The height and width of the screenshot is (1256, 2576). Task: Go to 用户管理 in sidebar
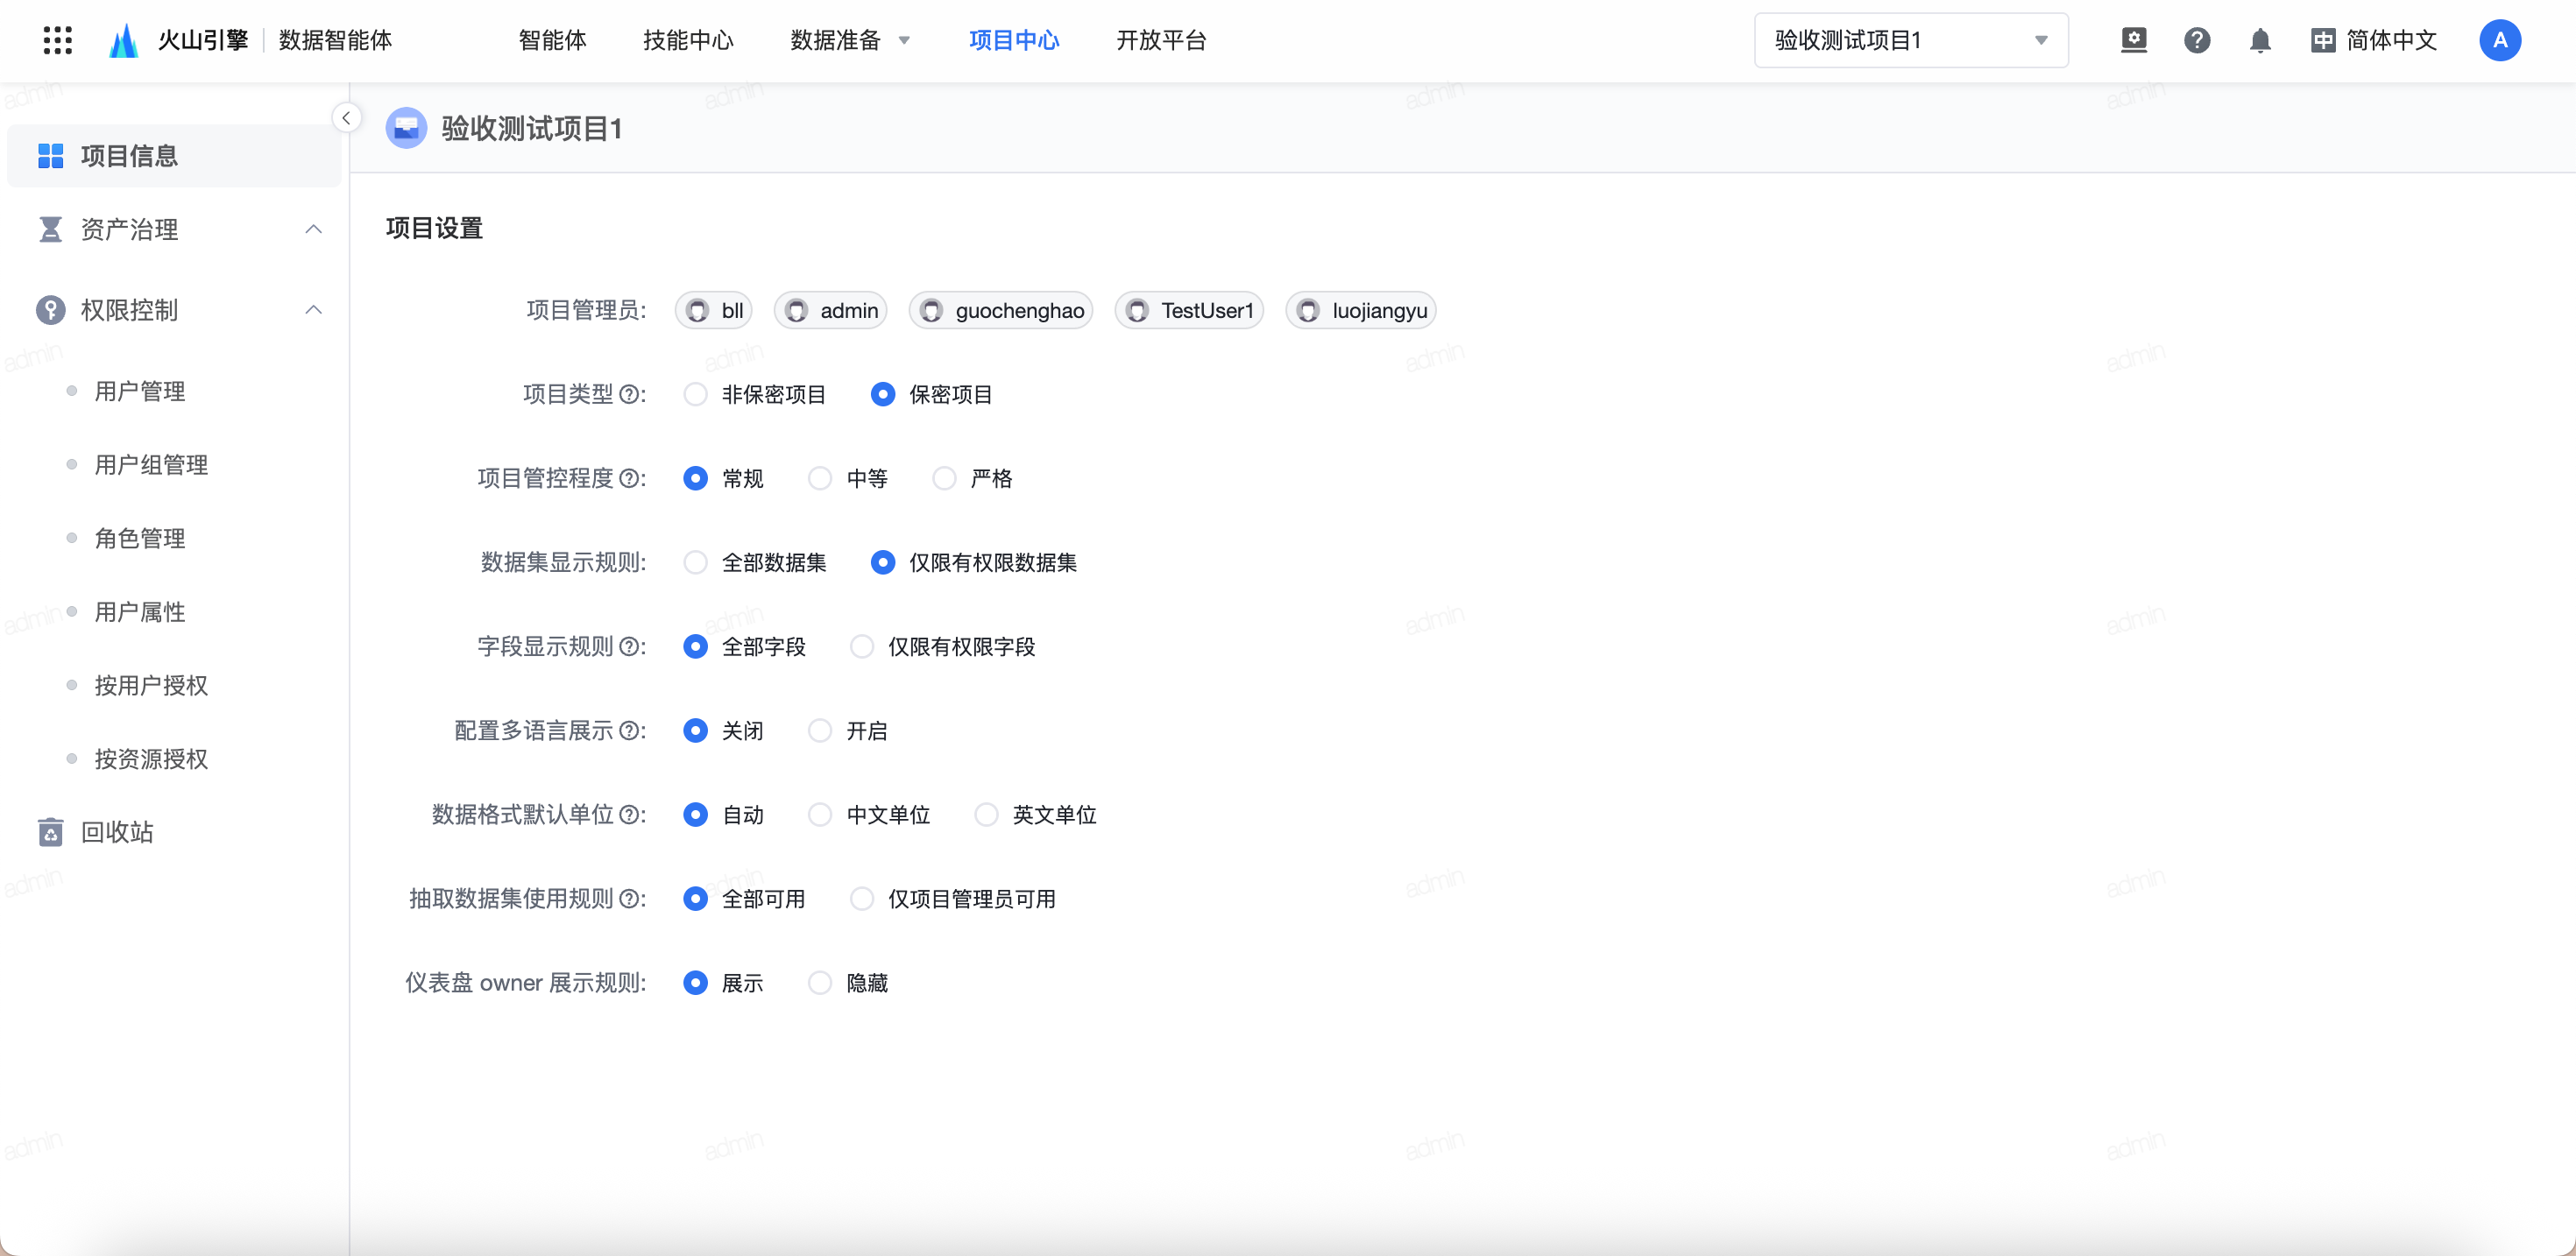140,391
